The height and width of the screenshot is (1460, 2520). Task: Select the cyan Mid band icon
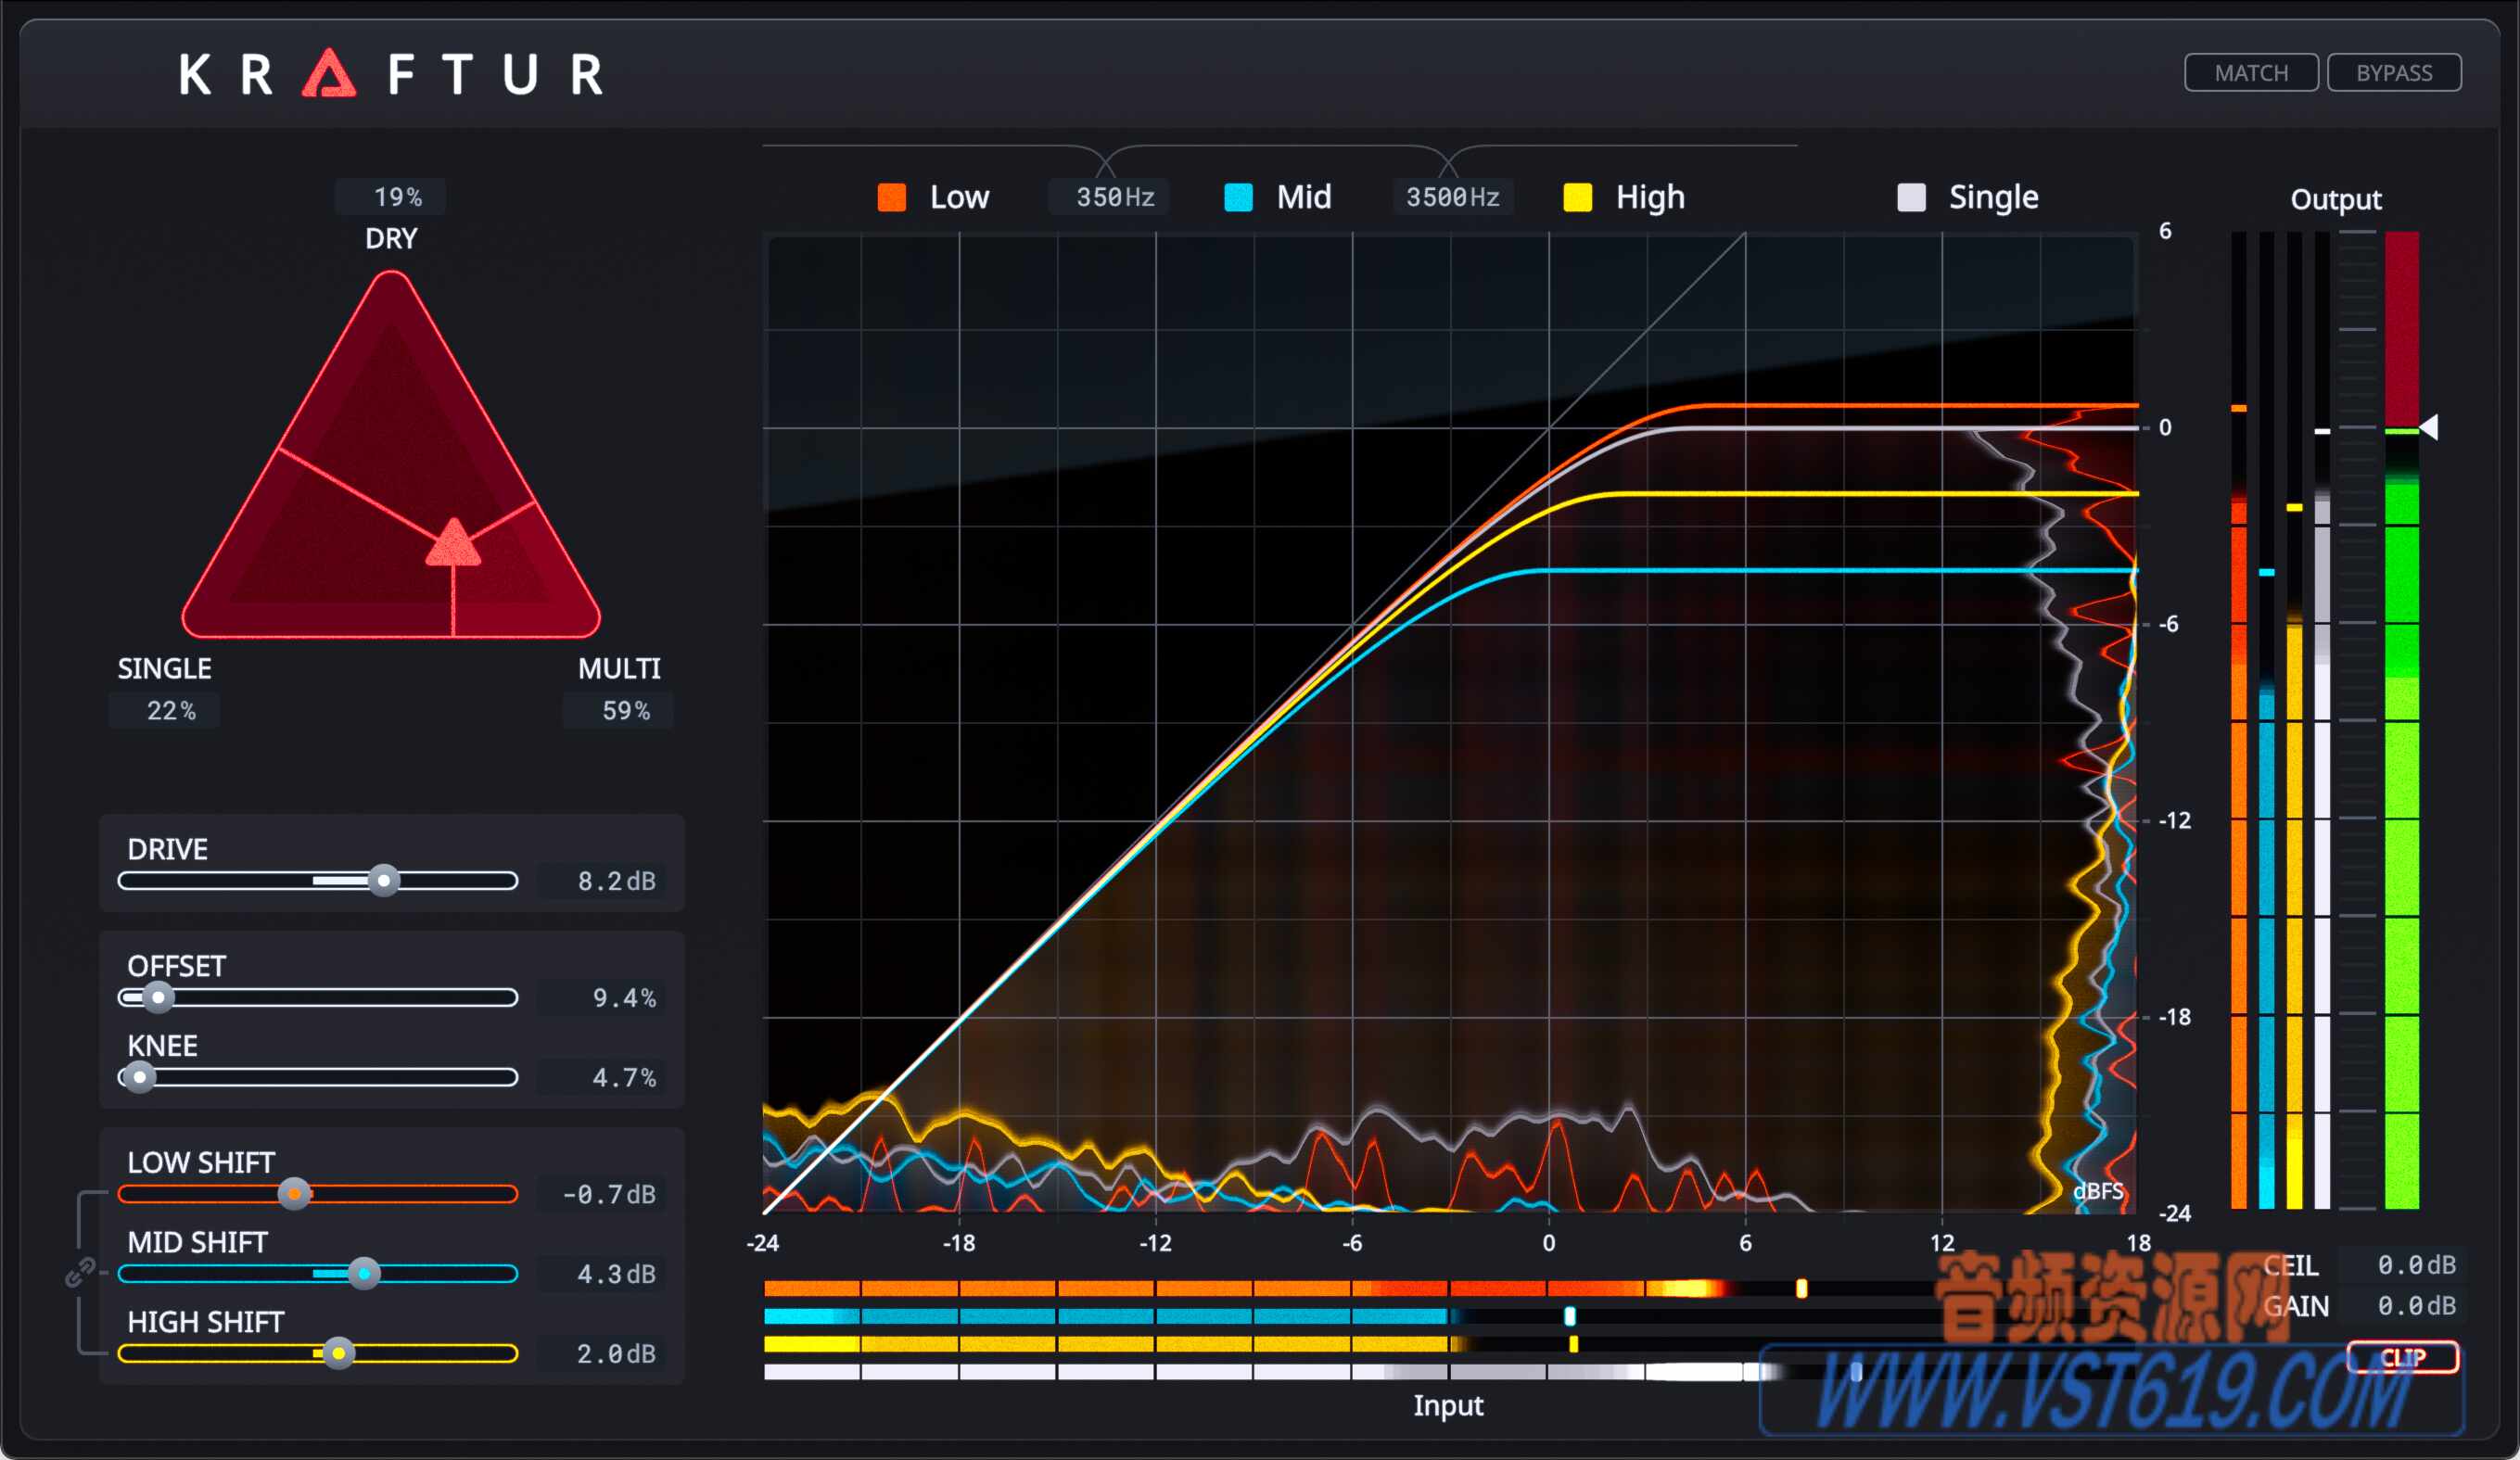1239,197
